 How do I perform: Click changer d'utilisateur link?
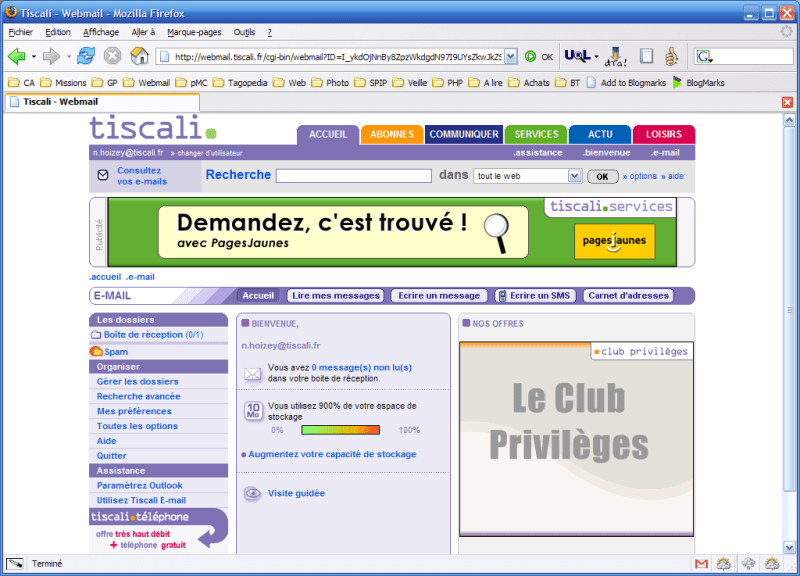pos(210,153)
